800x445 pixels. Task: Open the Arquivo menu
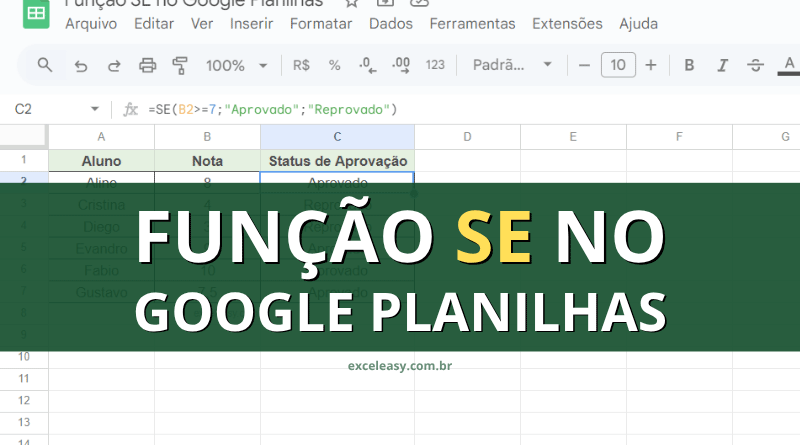(x=91, y=24)
